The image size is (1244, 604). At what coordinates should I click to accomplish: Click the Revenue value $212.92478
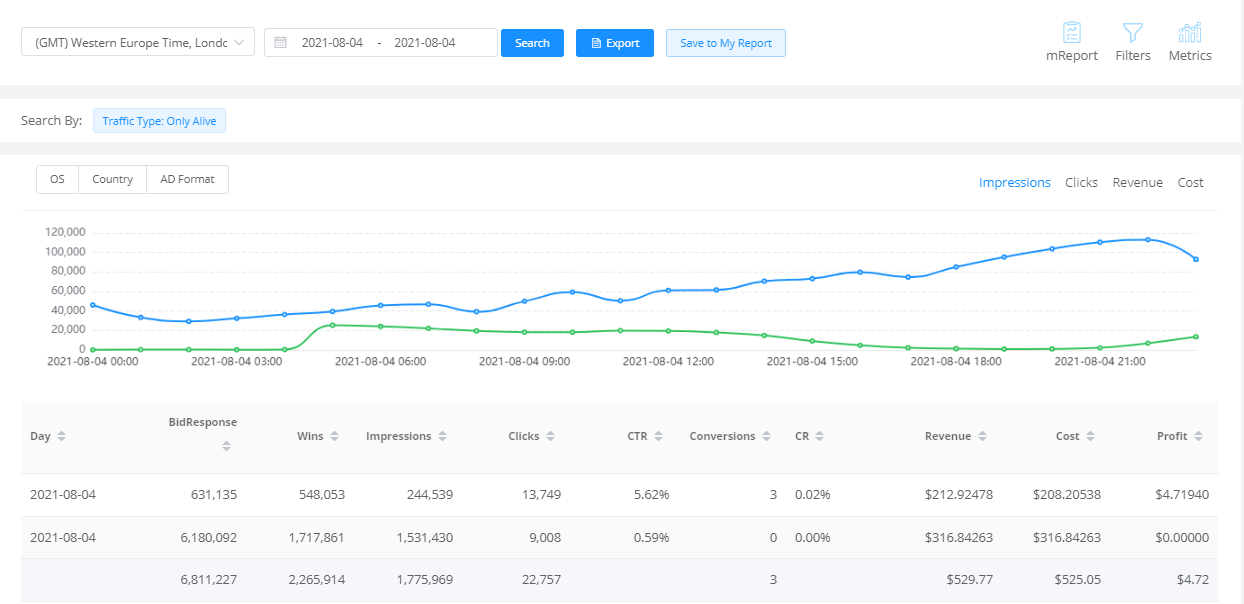pos(959,494)
